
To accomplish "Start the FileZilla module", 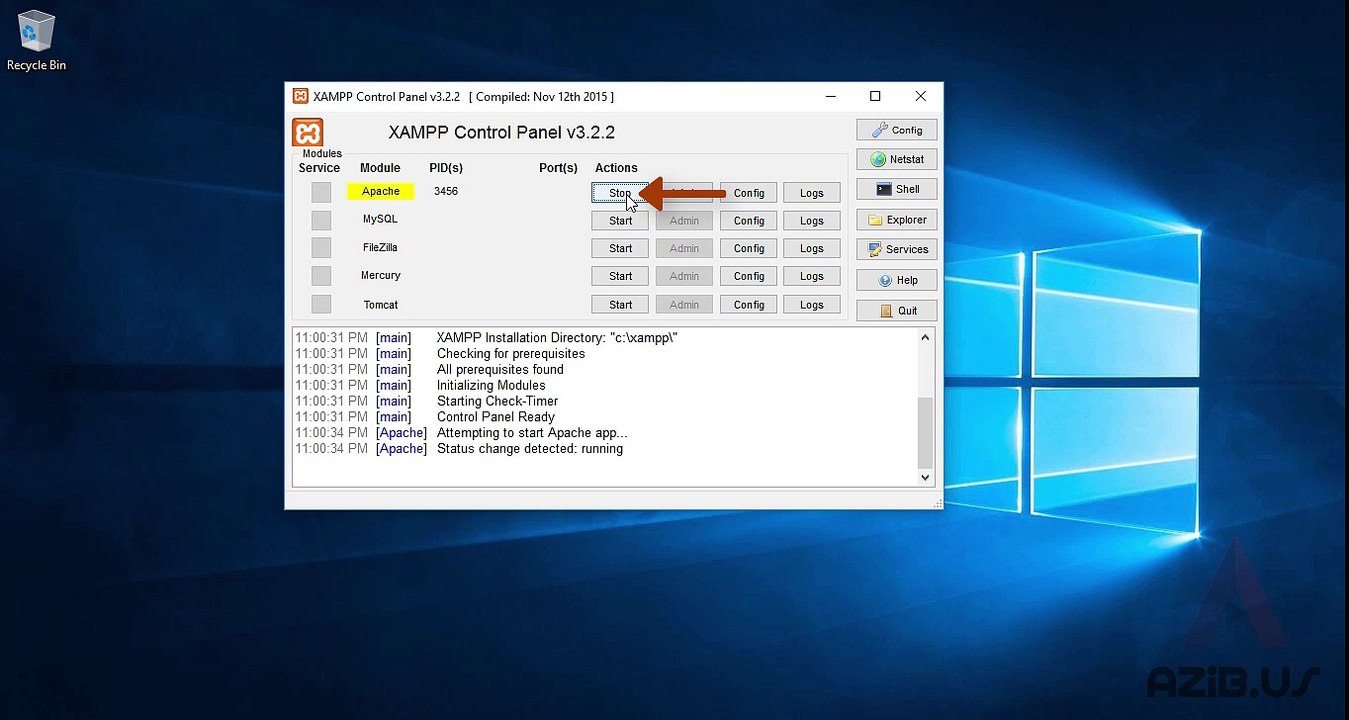I will click(x=620, y=249).
